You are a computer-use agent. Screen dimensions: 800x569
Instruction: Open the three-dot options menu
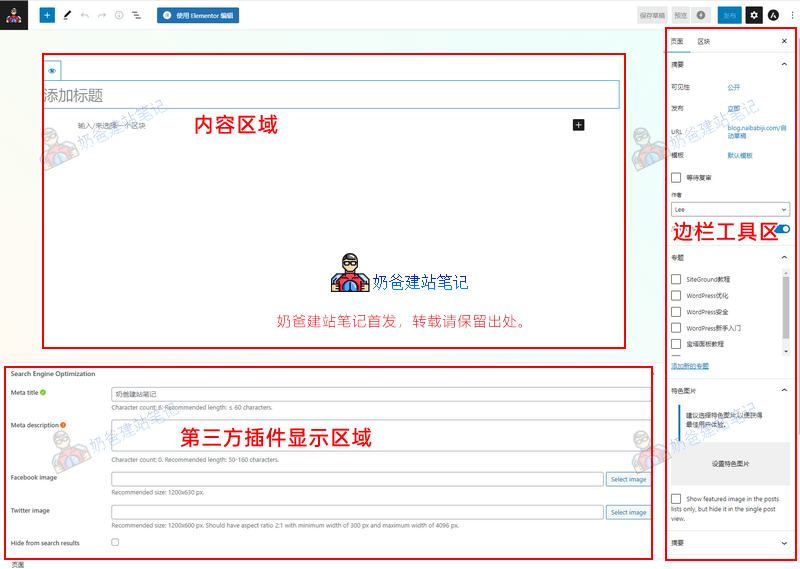tap(792, 15)
